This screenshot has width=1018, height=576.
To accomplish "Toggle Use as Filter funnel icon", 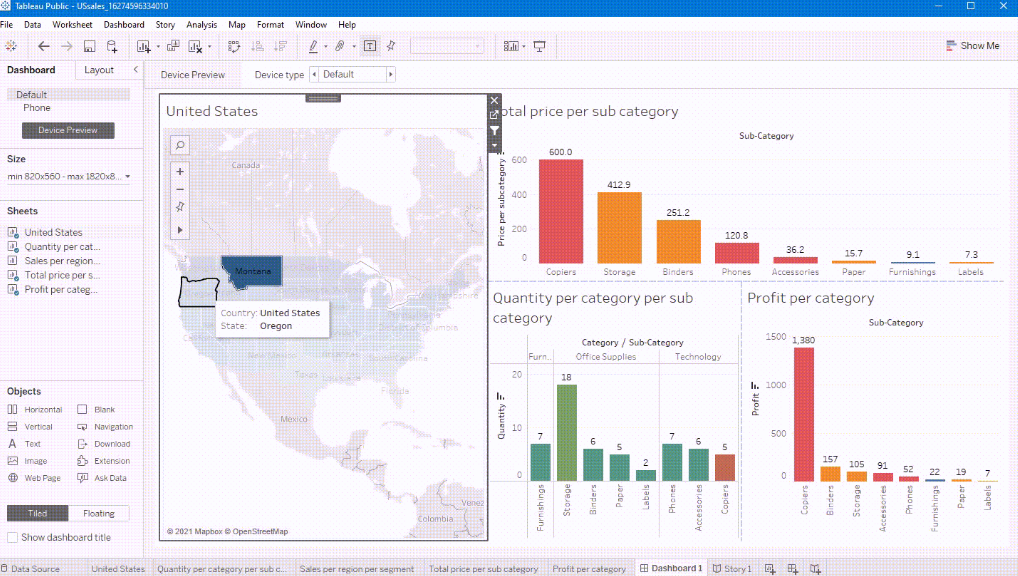I will pos(494,131).
